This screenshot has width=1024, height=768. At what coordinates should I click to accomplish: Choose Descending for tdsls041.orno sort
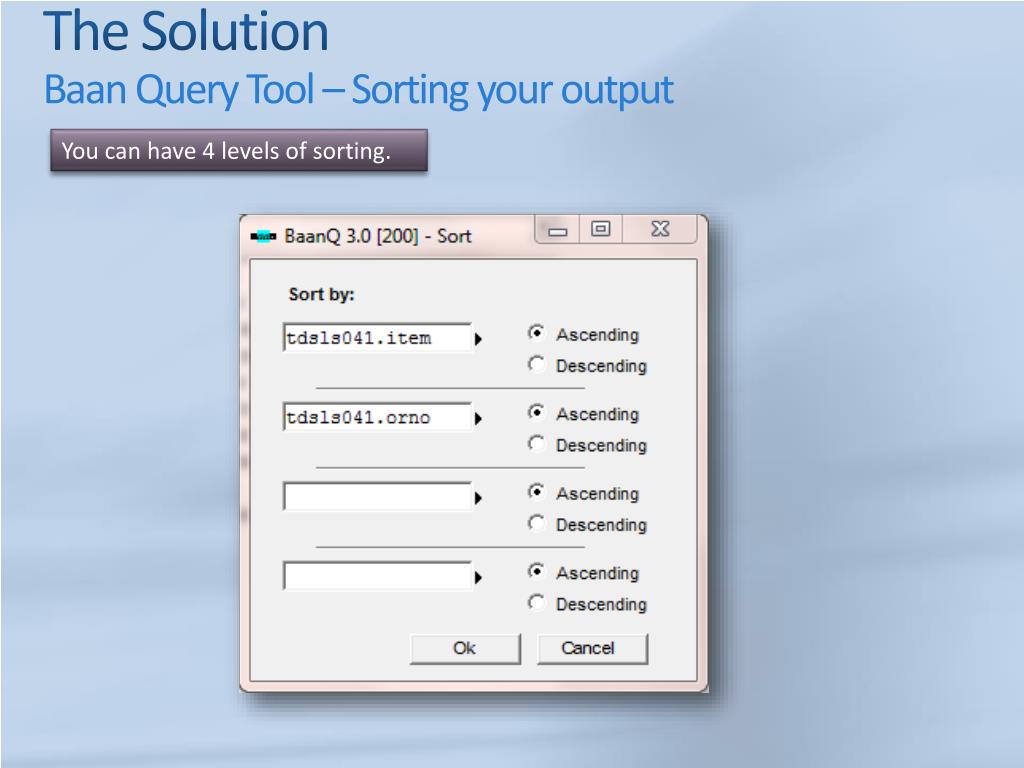click(x=536, y=443)
